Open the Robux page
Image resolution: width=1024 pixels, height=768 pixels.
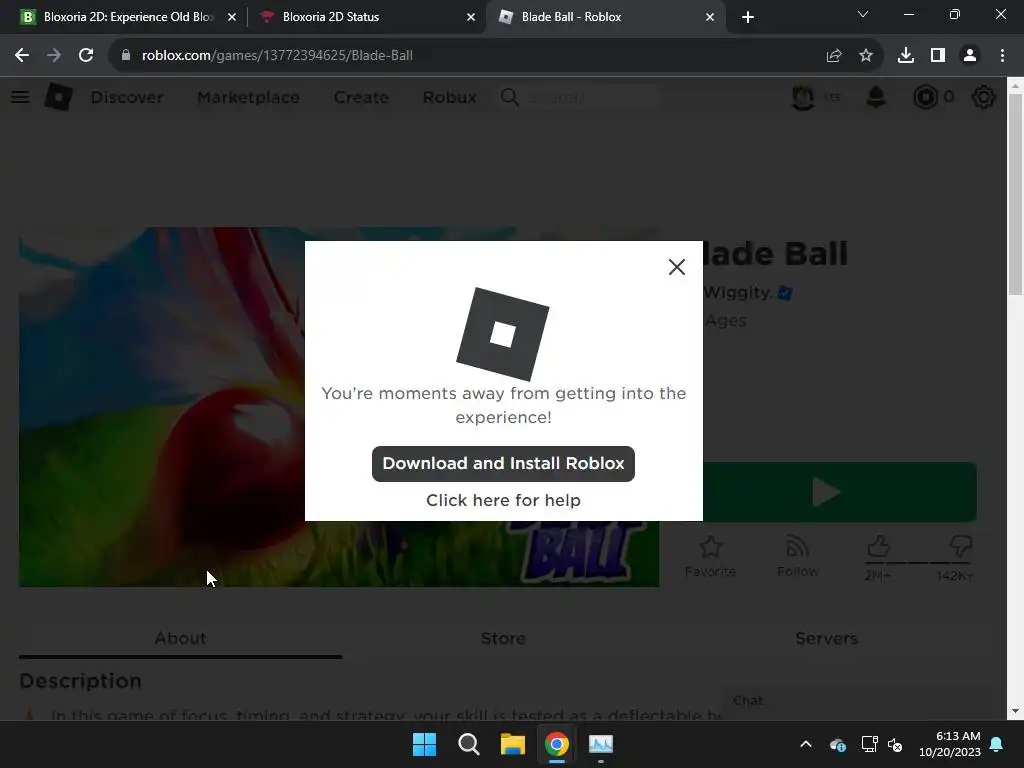click(x=449, y=97)
